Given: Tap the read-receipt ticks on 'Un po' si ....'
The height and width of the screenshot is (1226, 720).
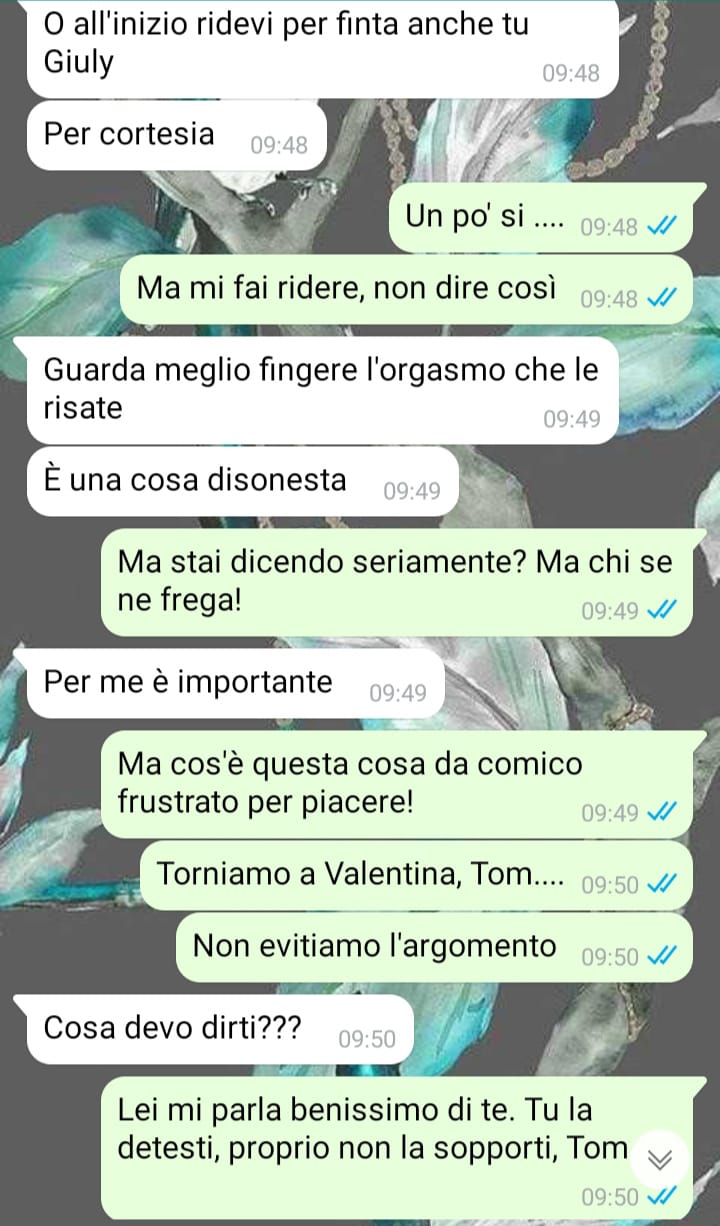Looking at the screenshot, I should coord(661,227).
